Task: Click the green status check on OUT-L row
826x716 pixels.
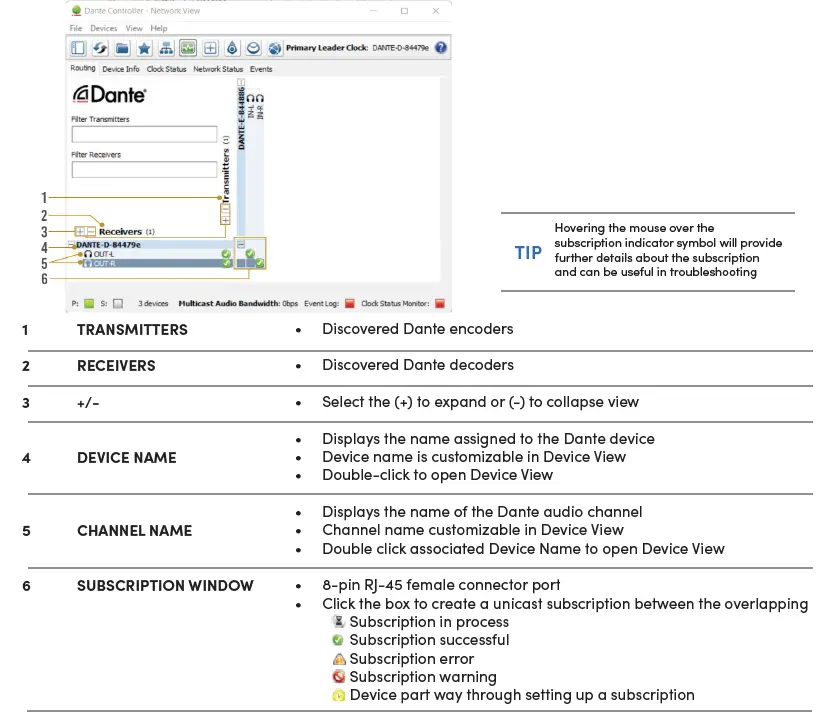Action: click(226, 254)
